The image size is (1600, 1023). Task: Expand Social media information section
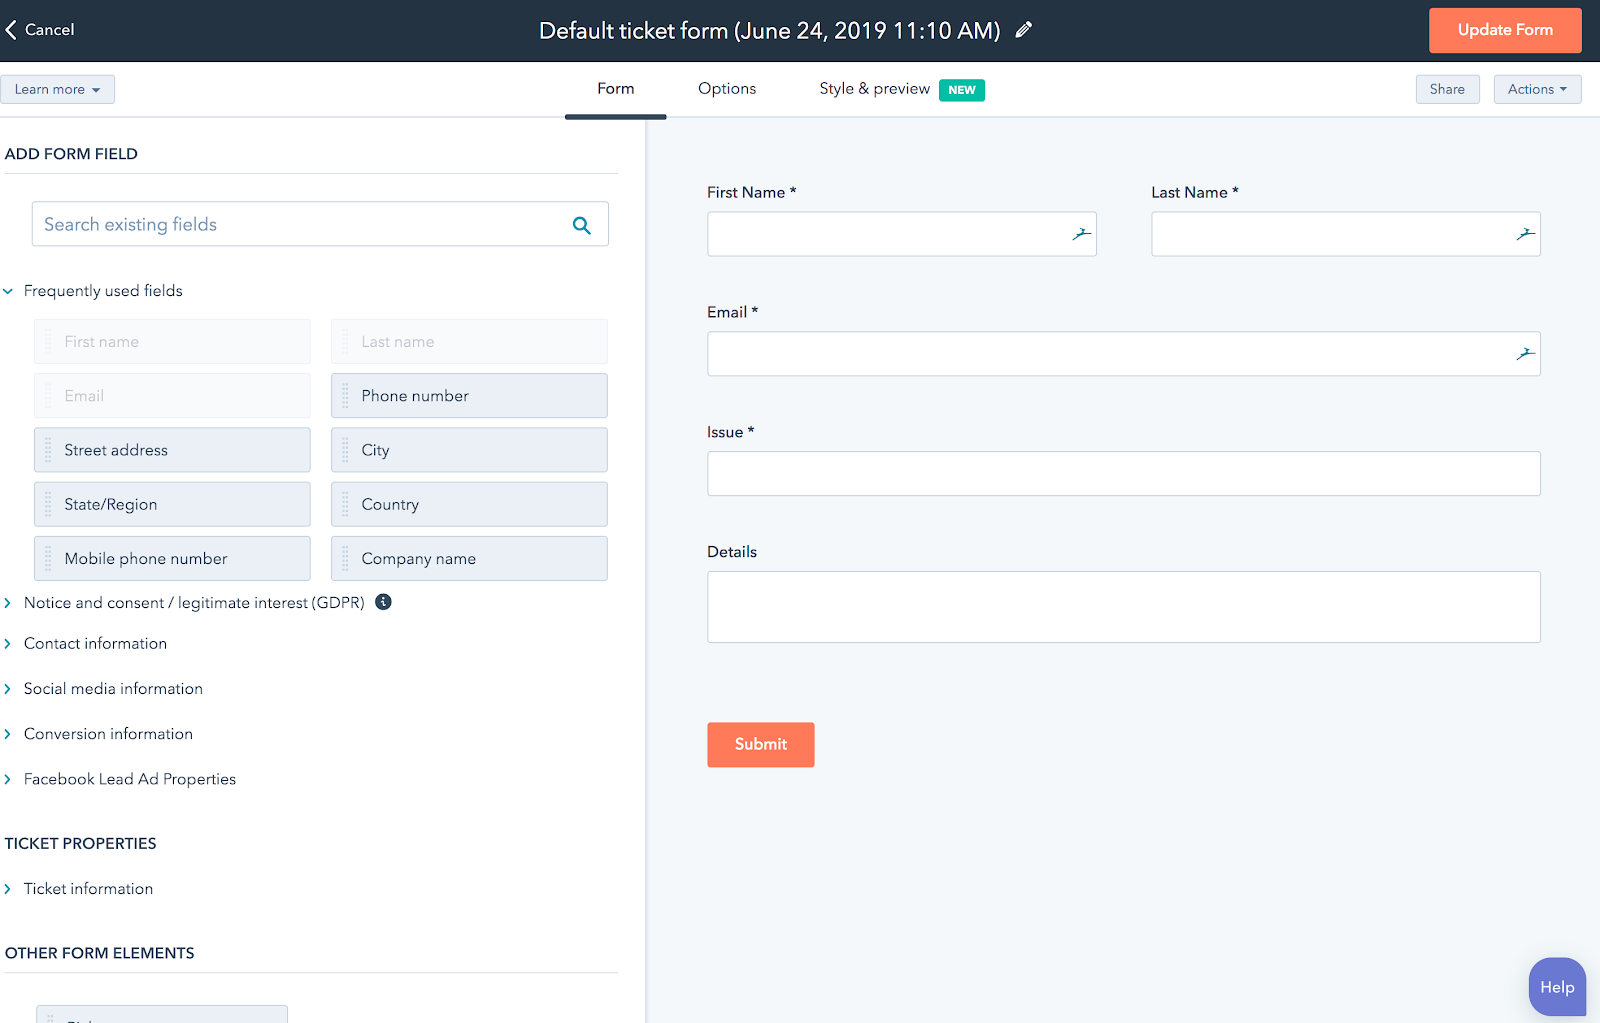tap(8, 689)
